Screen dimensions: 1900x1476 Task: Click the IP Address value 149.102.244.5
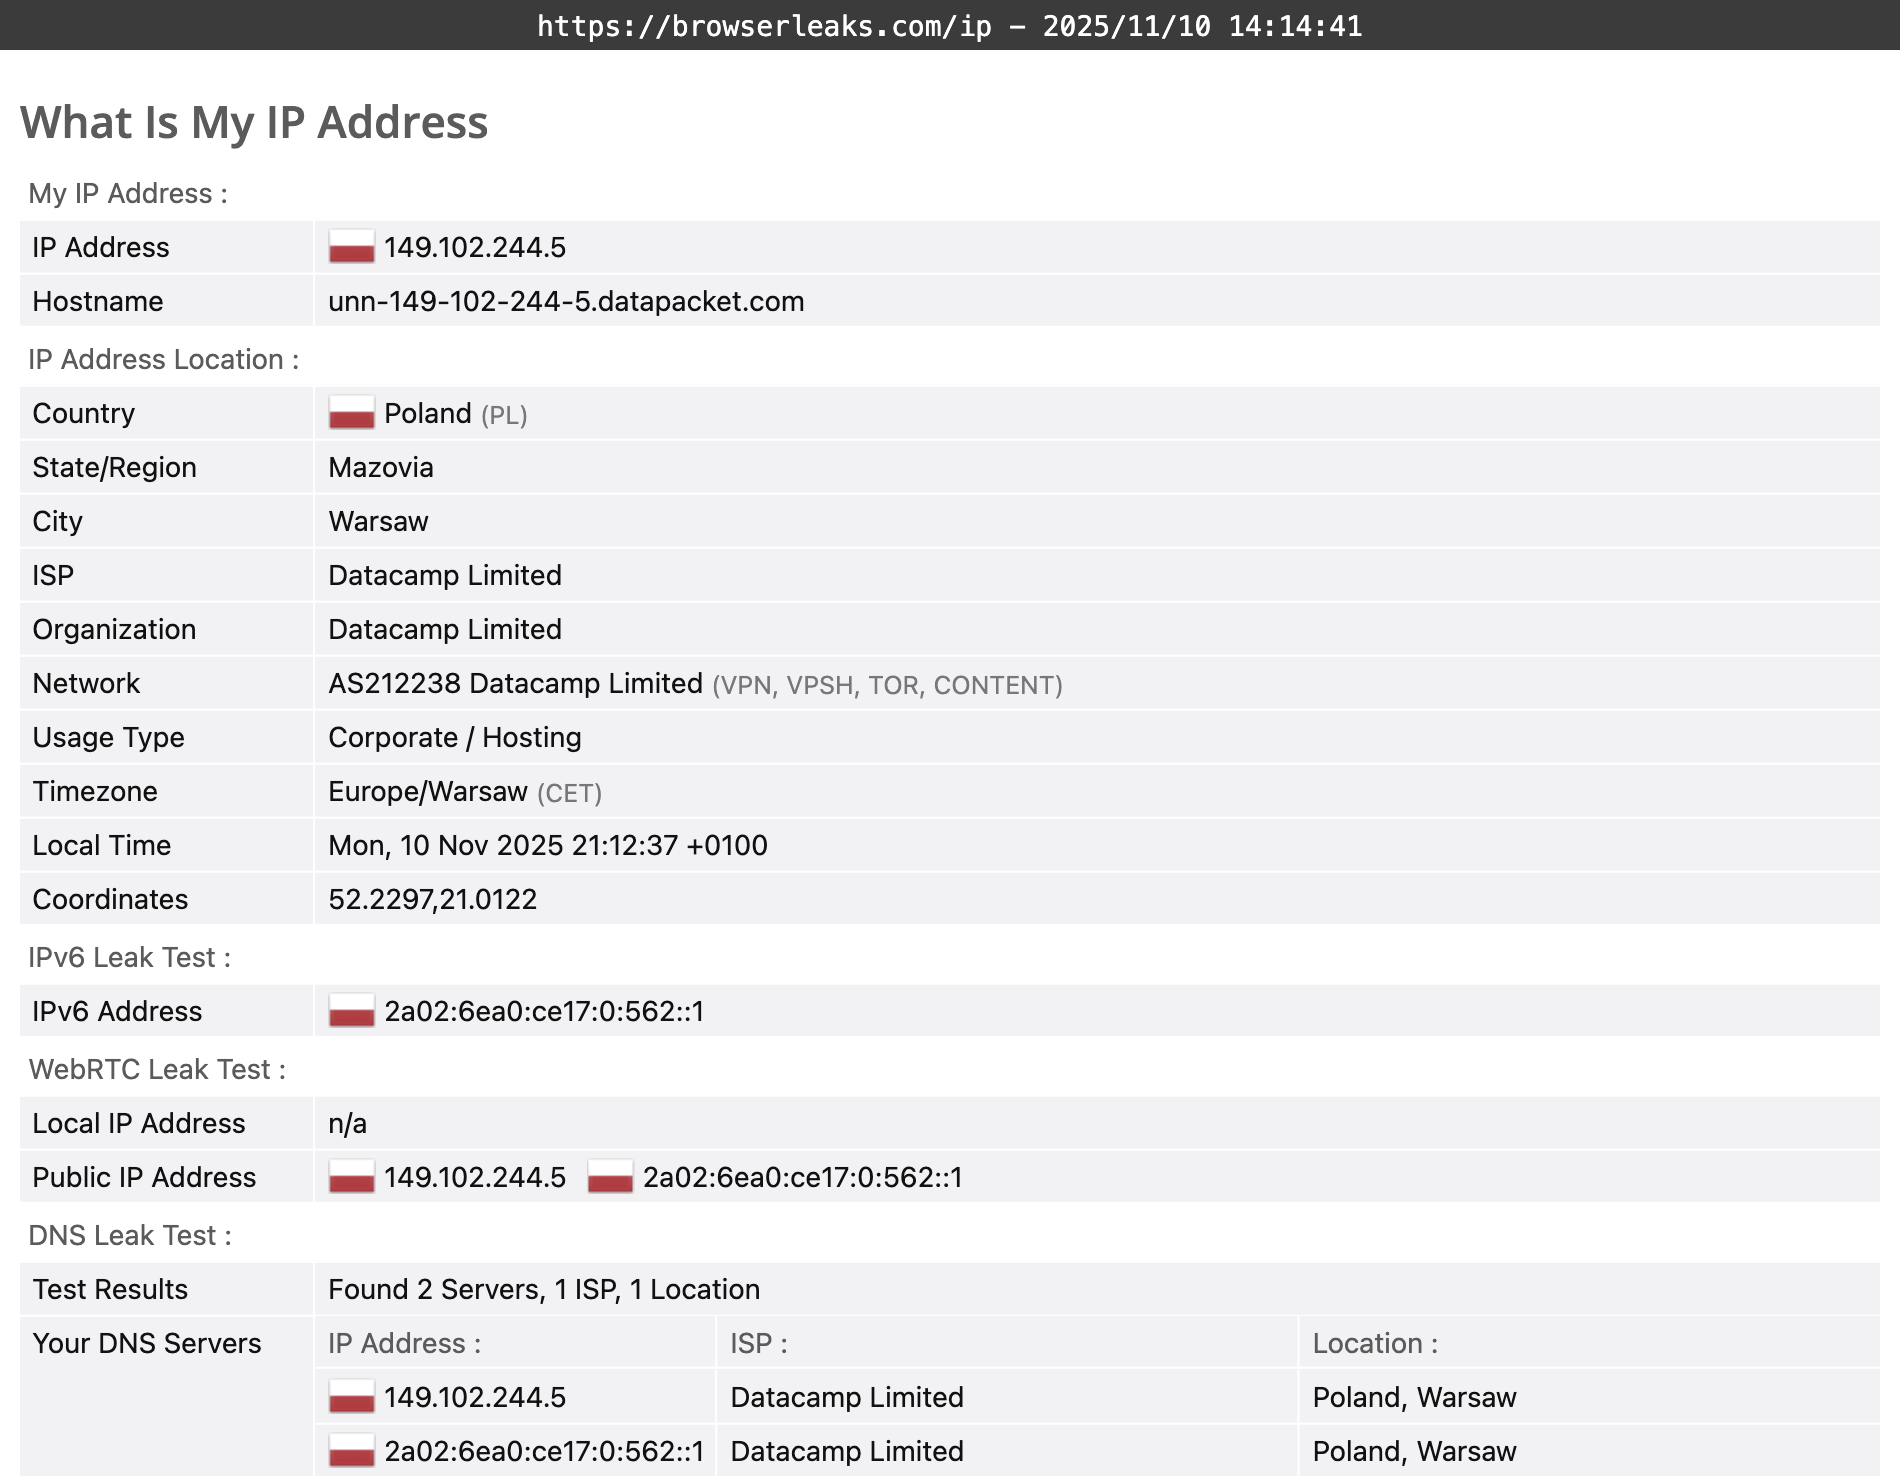coord(475,247)
